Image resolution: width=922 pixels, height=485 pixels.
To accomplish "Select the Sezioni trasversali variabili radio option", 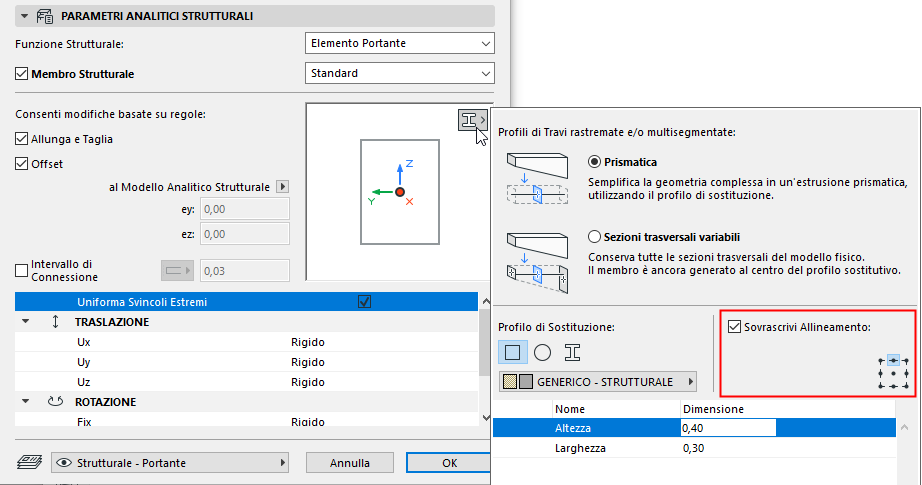I will point(595,238).
